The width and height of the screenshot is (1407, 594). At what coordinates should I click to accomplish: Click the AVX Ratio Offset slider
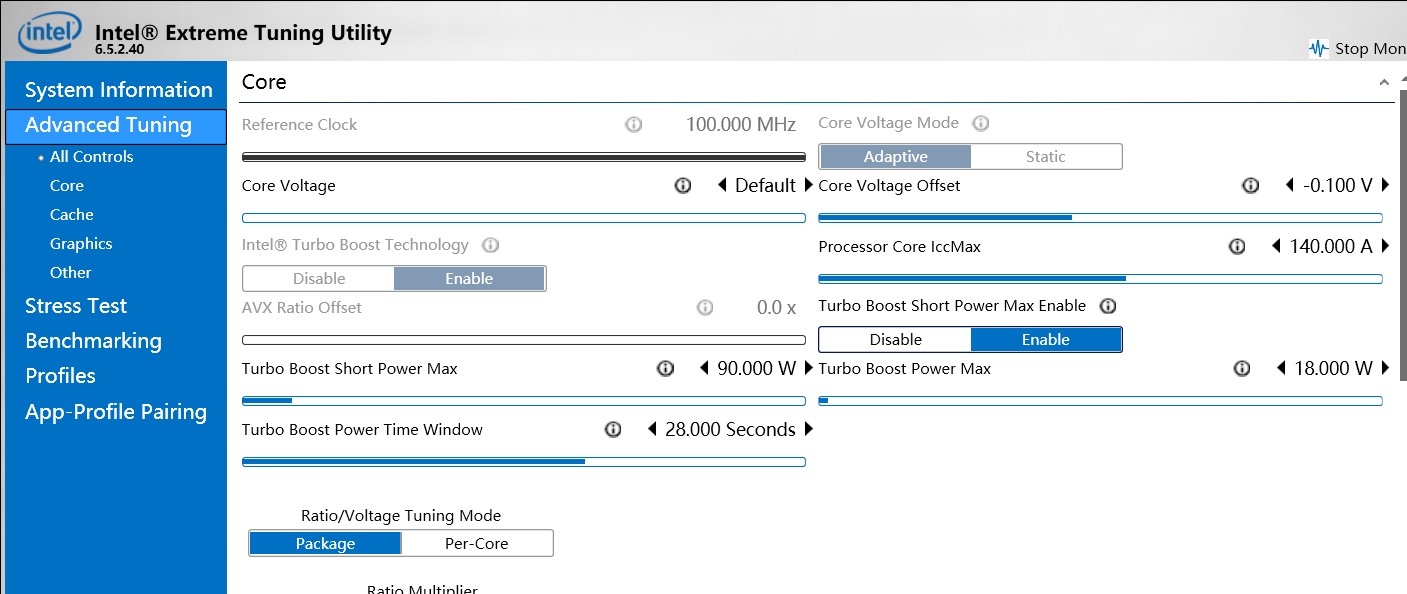pos(524,340)
